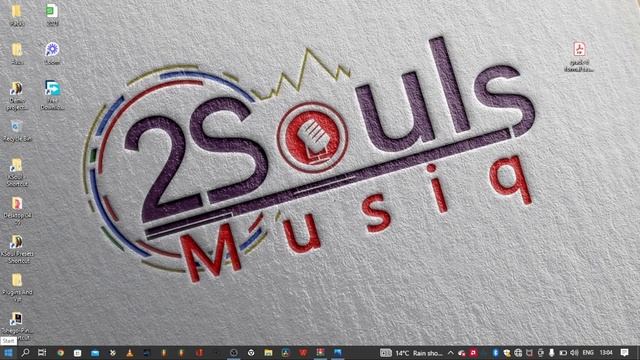
Task: Launch Google Chrome from taskbar
Action: [60, 353]
